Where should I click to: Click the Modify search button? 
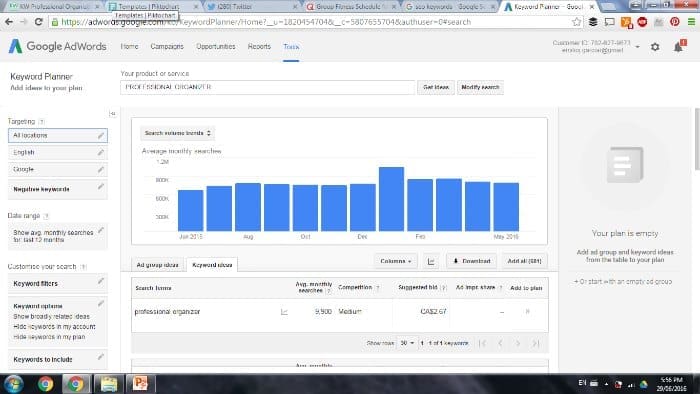480,87
